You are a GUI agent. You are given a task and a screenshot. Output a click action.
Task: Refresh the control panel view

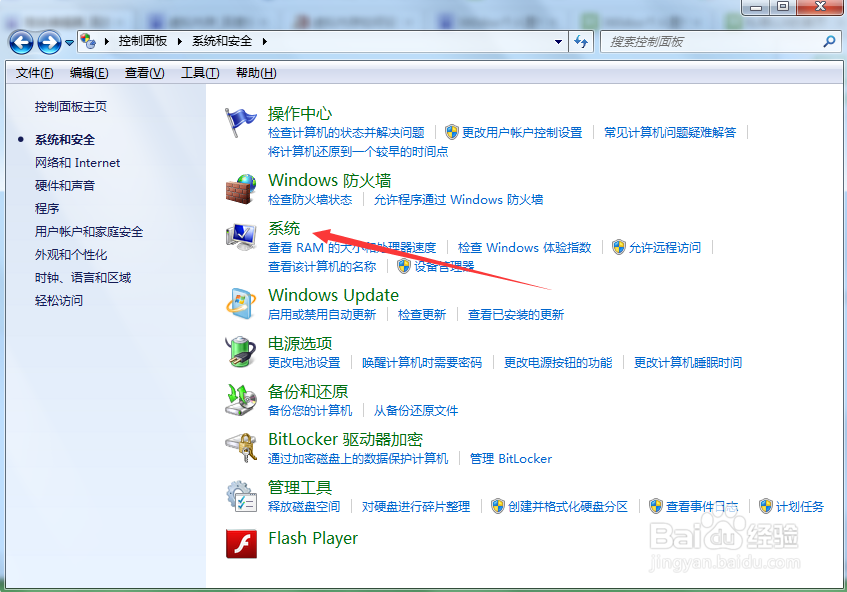tap(581, 42)
